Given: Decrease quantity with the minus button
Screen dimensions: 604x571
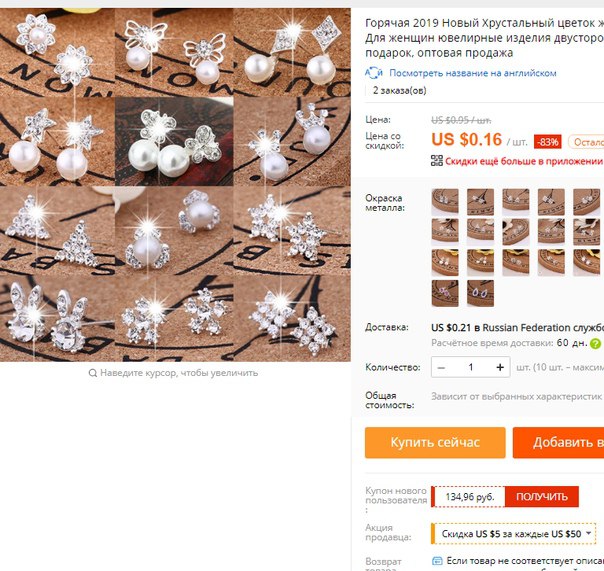Looking at the screenshot, I should (441, 367).
